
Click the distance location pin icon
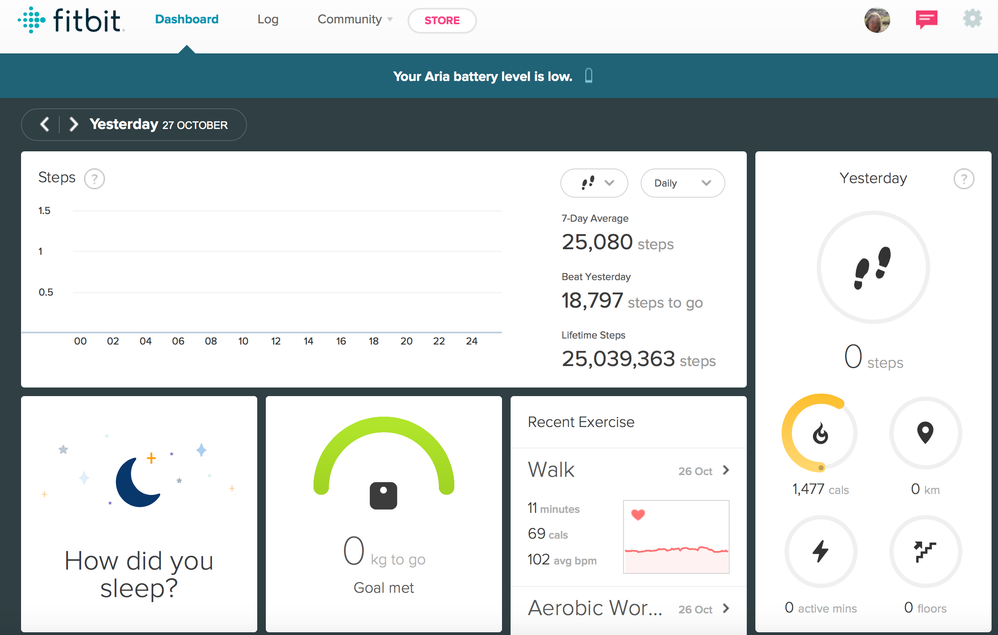pyautogui.click(x=925, y=433)
